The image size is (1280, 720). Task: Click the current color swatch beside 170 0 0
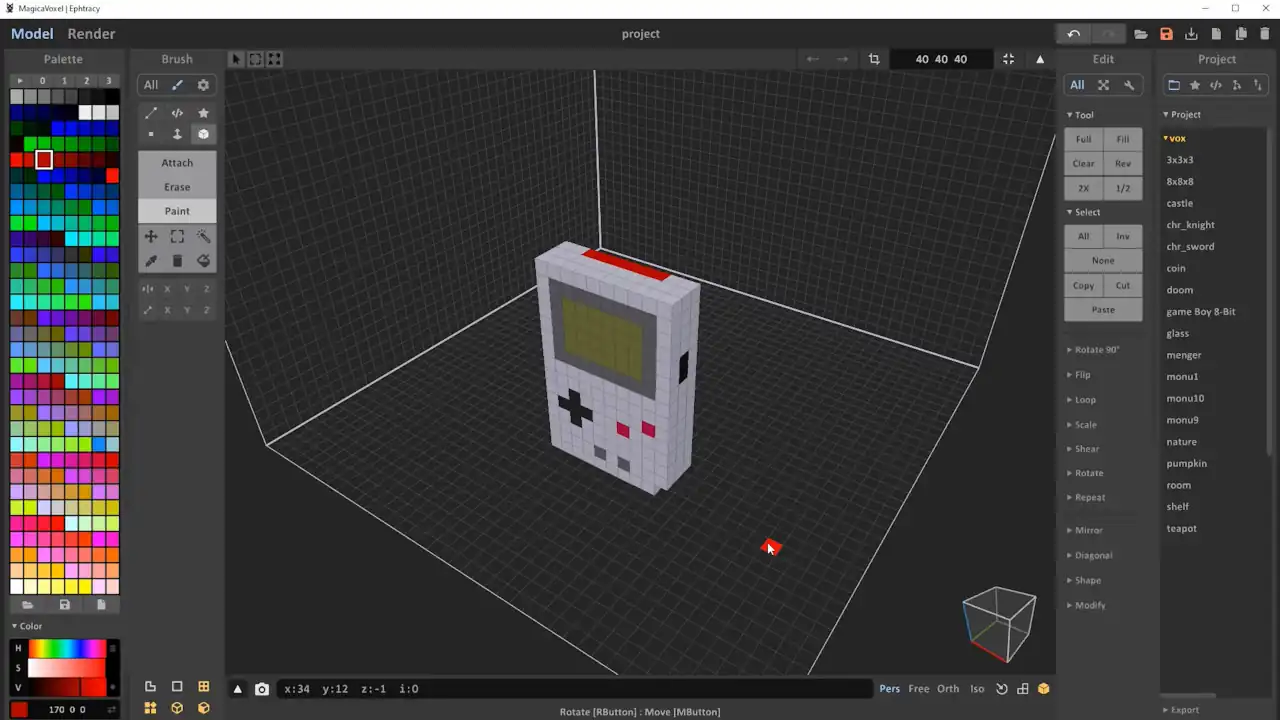click(19, 709)
